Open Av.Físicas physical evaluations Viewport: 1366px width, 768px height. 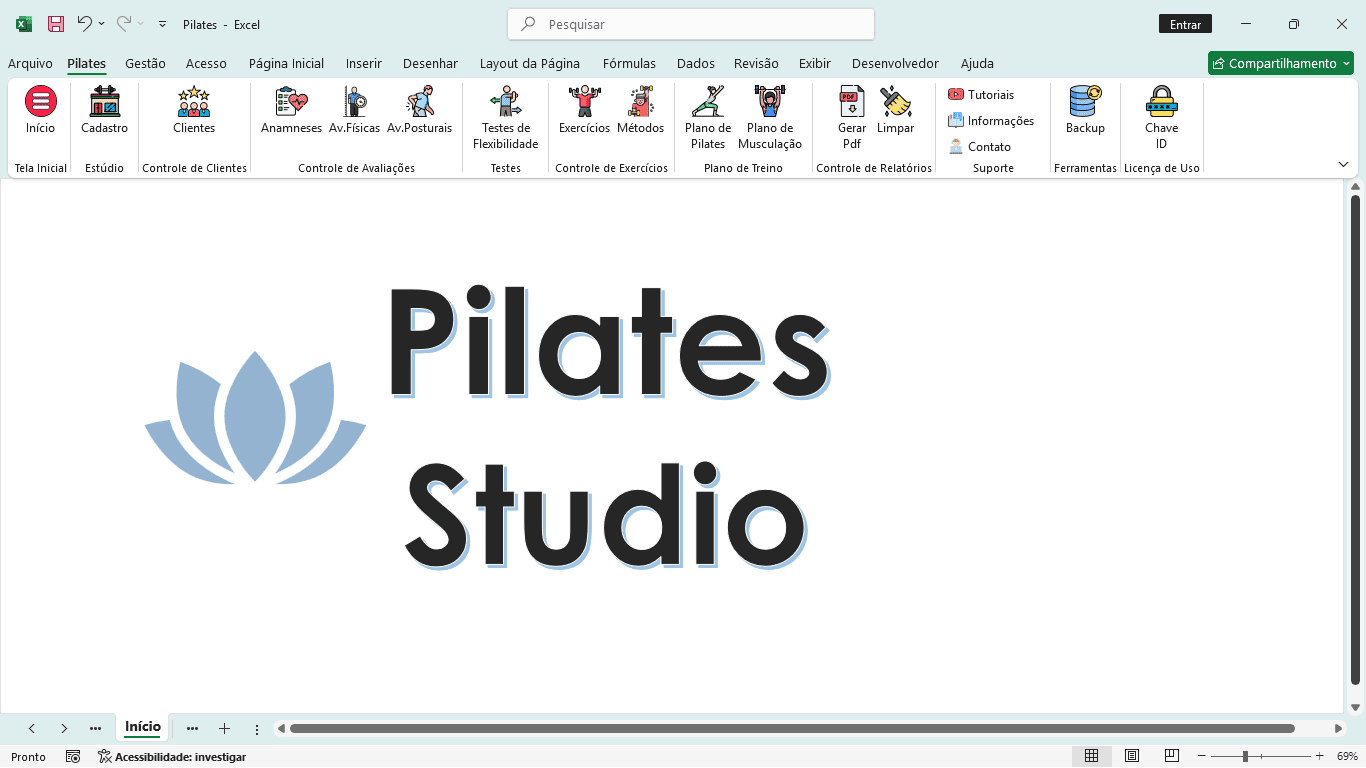[x=354, y=110]
